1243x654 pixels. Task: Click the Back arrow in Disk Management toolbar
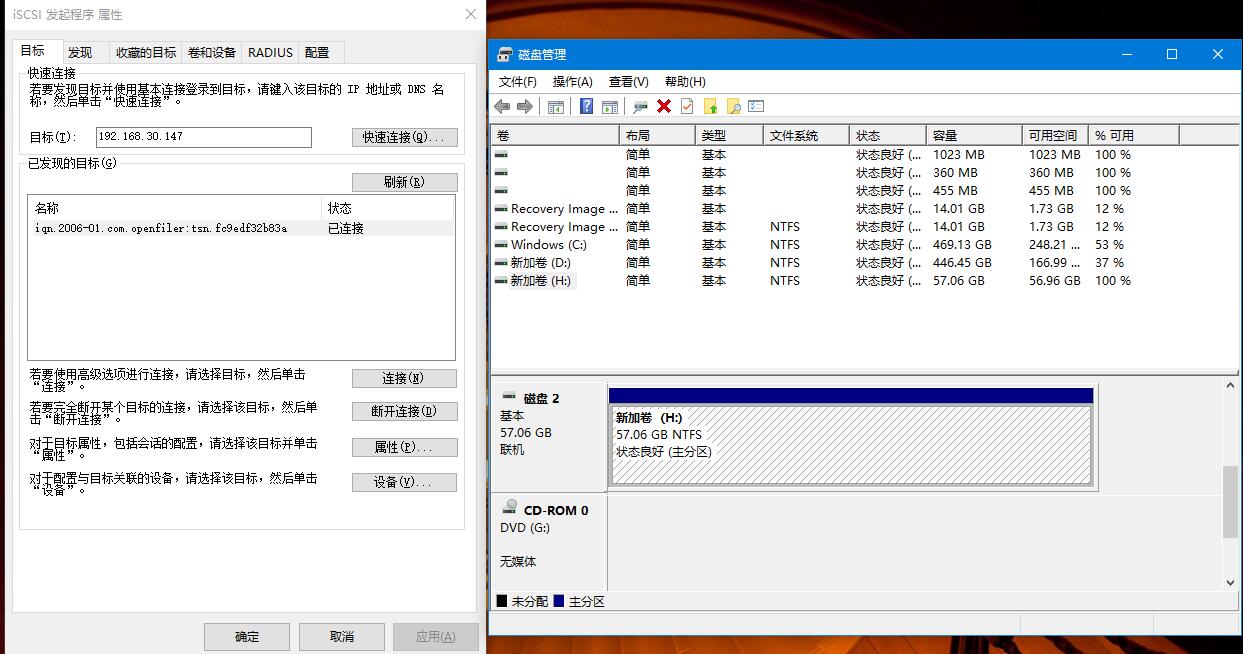[502, 106]
